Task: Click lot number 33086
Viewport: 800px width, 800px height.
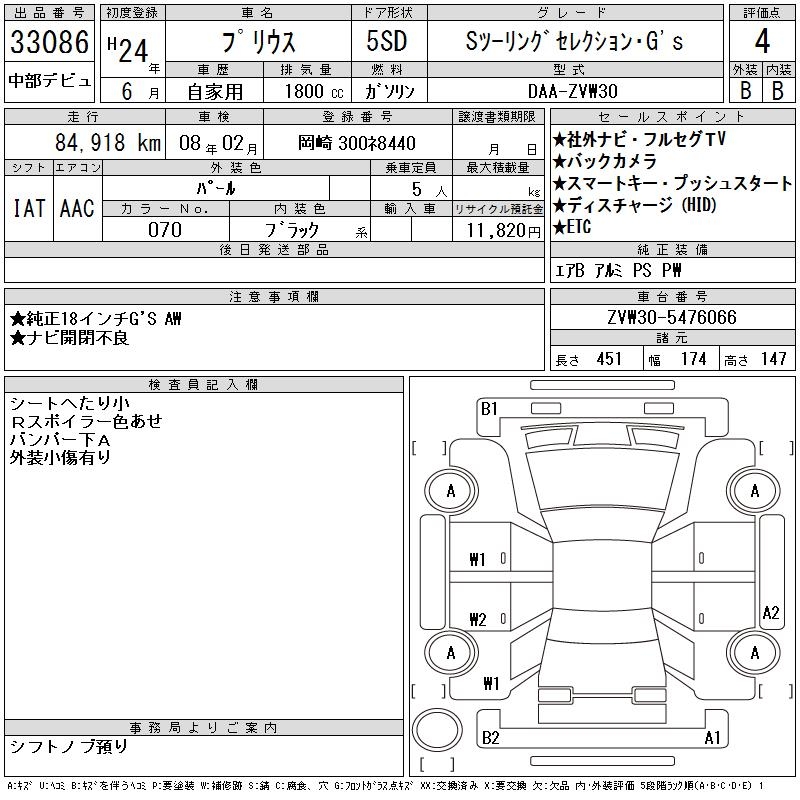Action: [x=49, y=41]
